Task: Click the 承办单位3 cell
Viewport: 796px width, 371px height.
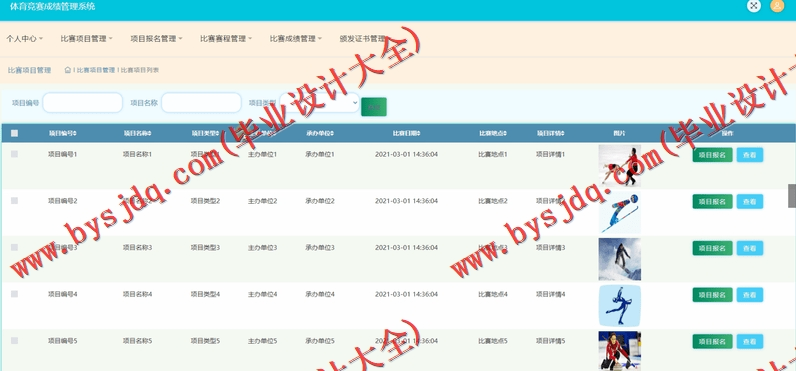Action: coord(320,248)
